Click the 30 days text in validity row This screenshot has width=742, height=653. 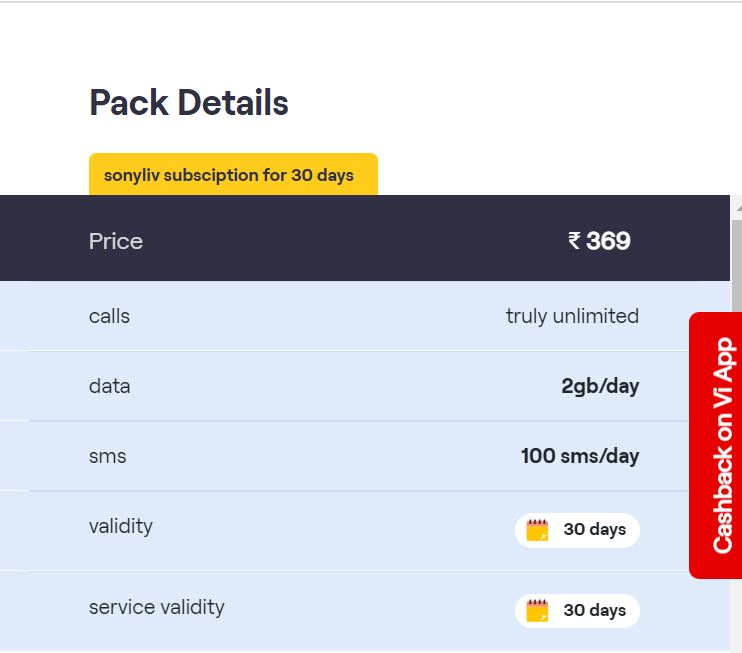594,530
